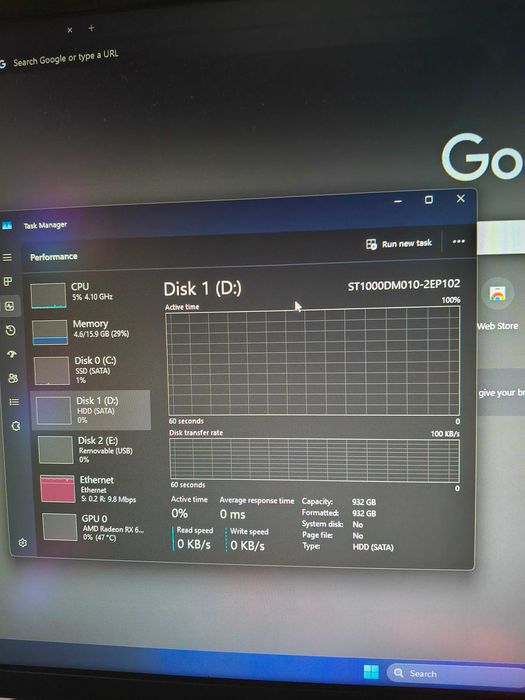Open the Windows Start button

tap(371, 672)
